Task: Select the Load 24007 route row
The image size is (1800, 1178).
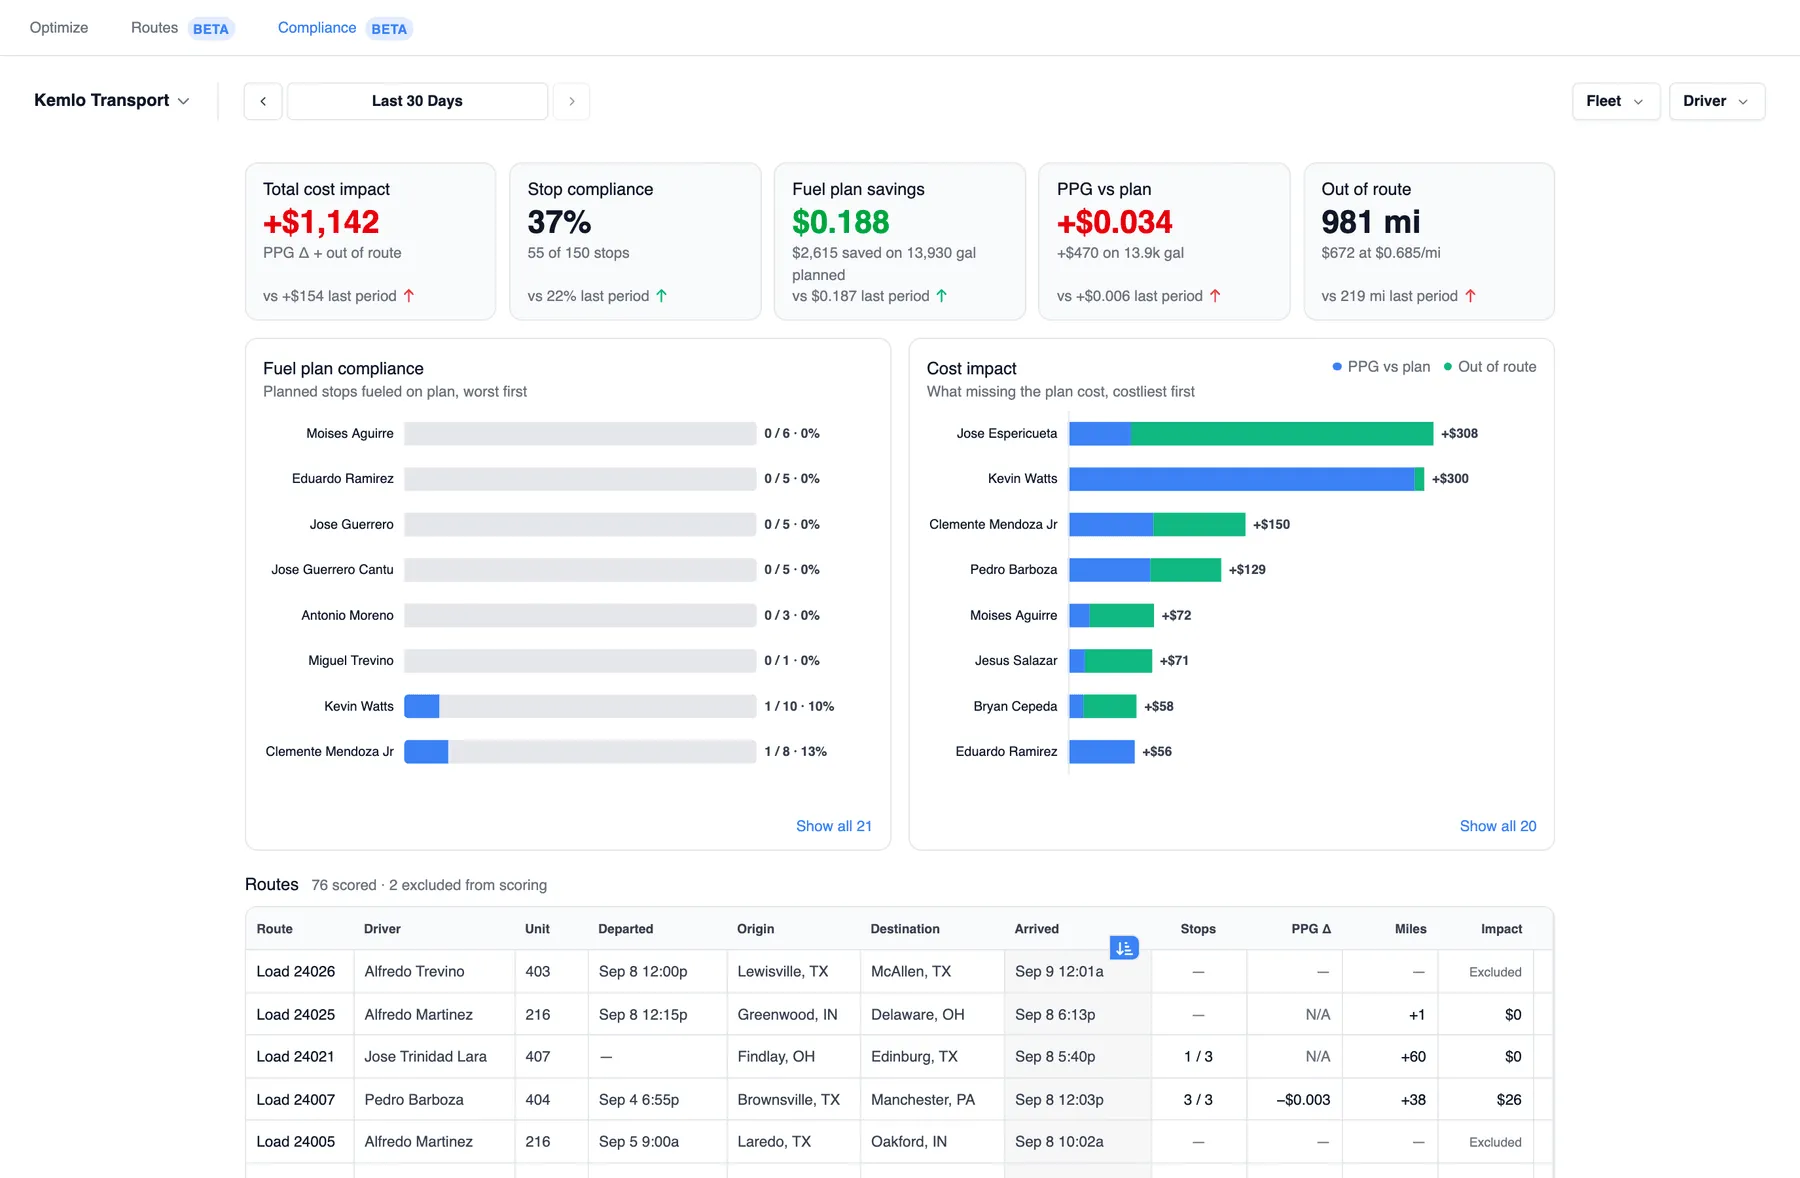Action: 899,1100
